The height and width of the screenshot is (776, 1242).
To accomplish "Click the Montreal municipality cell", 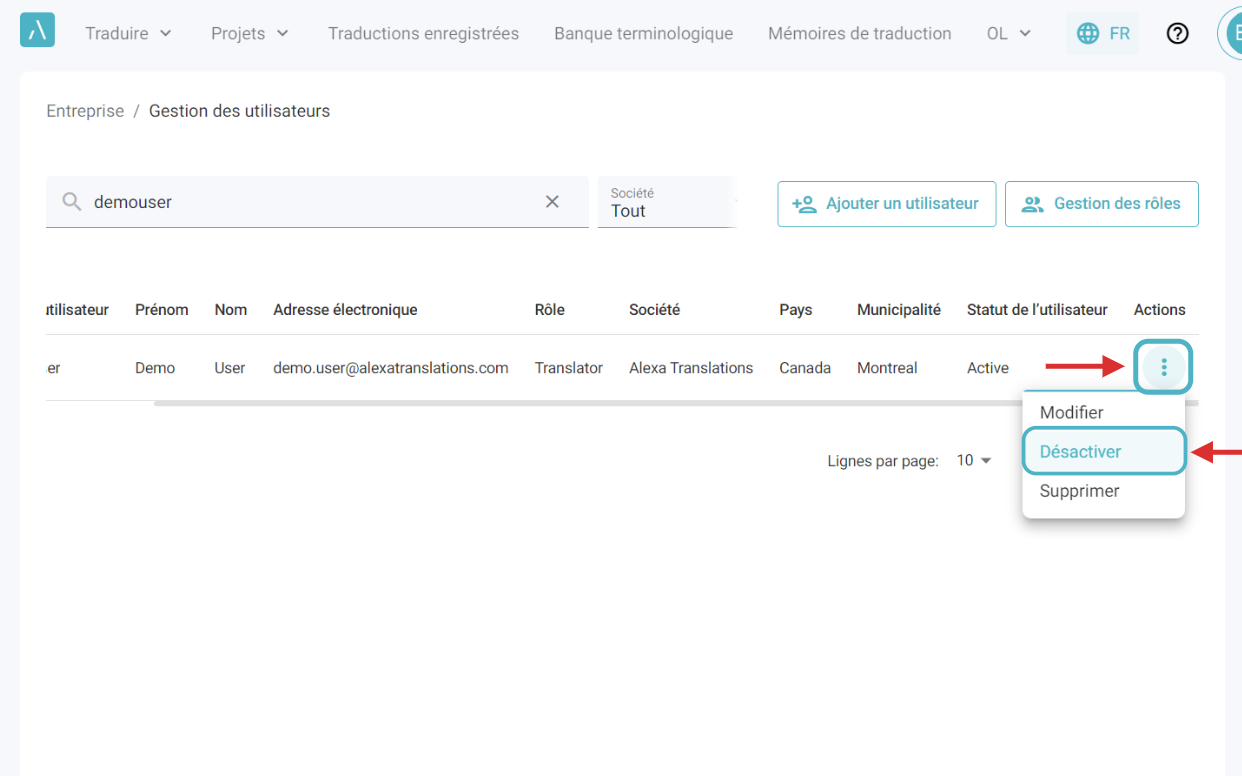I will tap(887, 368).
